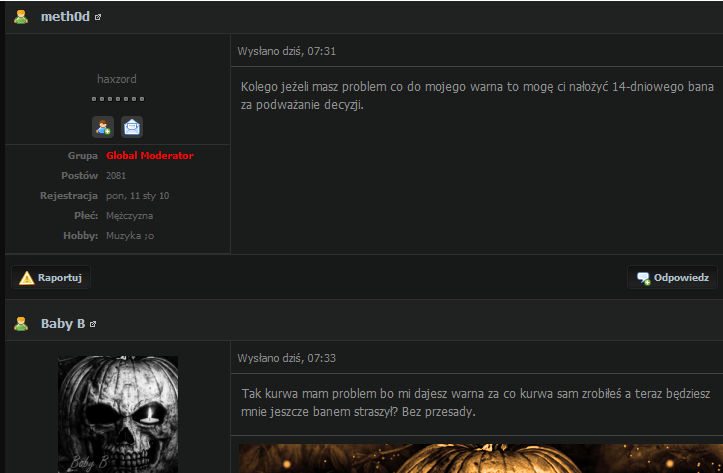
Task: Click the external profile icon after meth0d
Action: coord(98,17)
